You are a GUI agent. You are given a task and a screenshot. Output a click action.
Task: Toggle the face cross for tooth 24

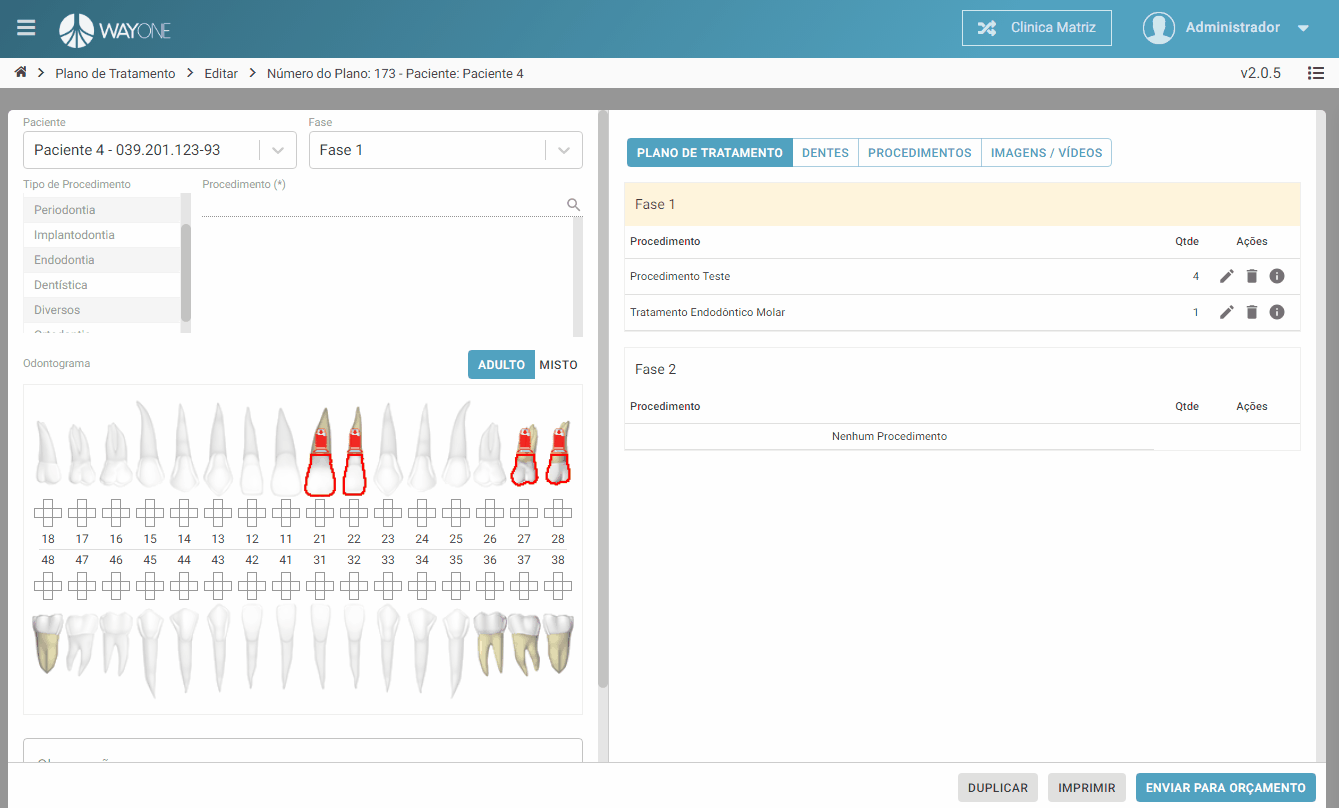pos(422,514)
